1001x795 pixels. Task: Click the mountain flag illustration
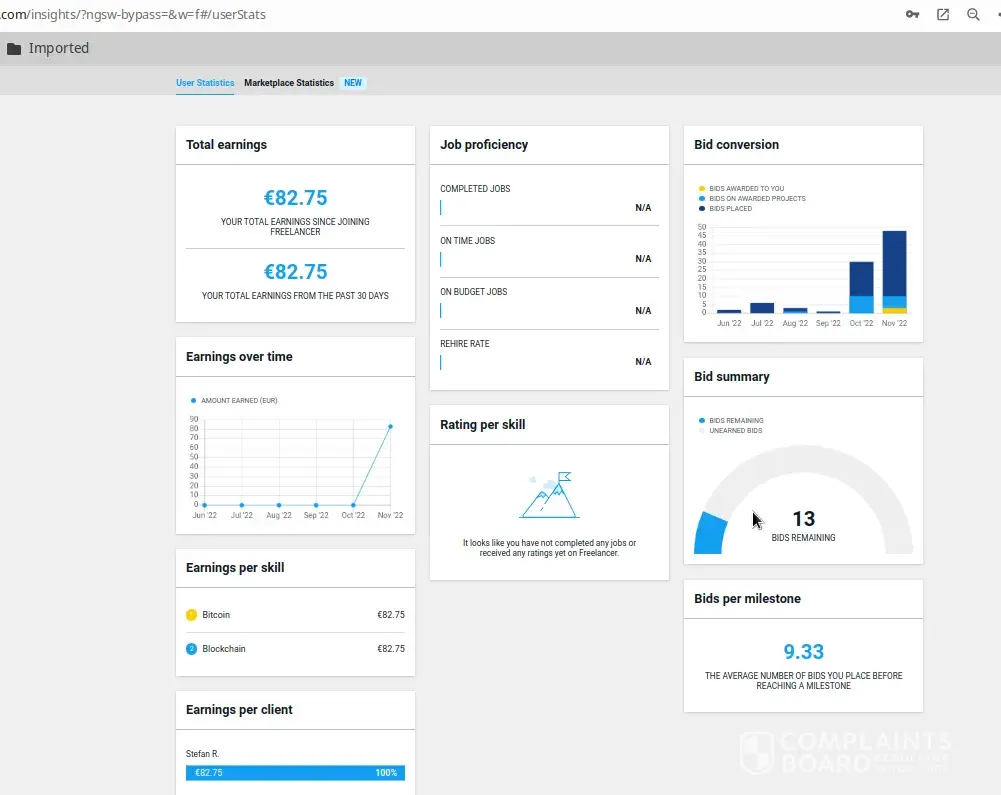(549, 496)
